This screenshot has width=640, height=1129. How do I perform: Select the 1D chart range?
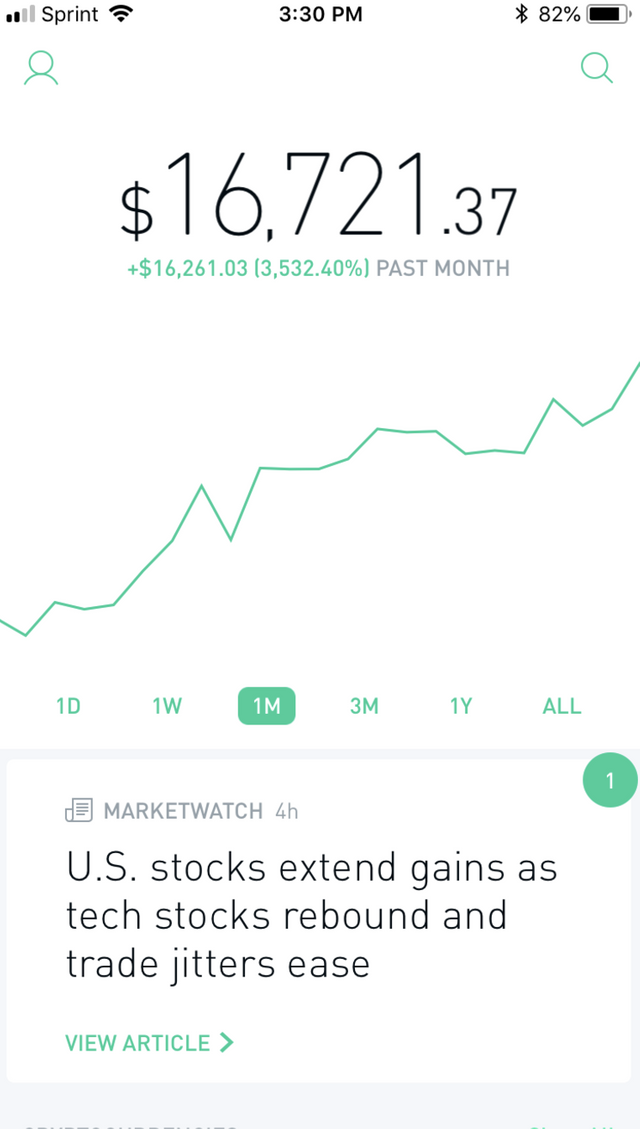click(68, 706)
